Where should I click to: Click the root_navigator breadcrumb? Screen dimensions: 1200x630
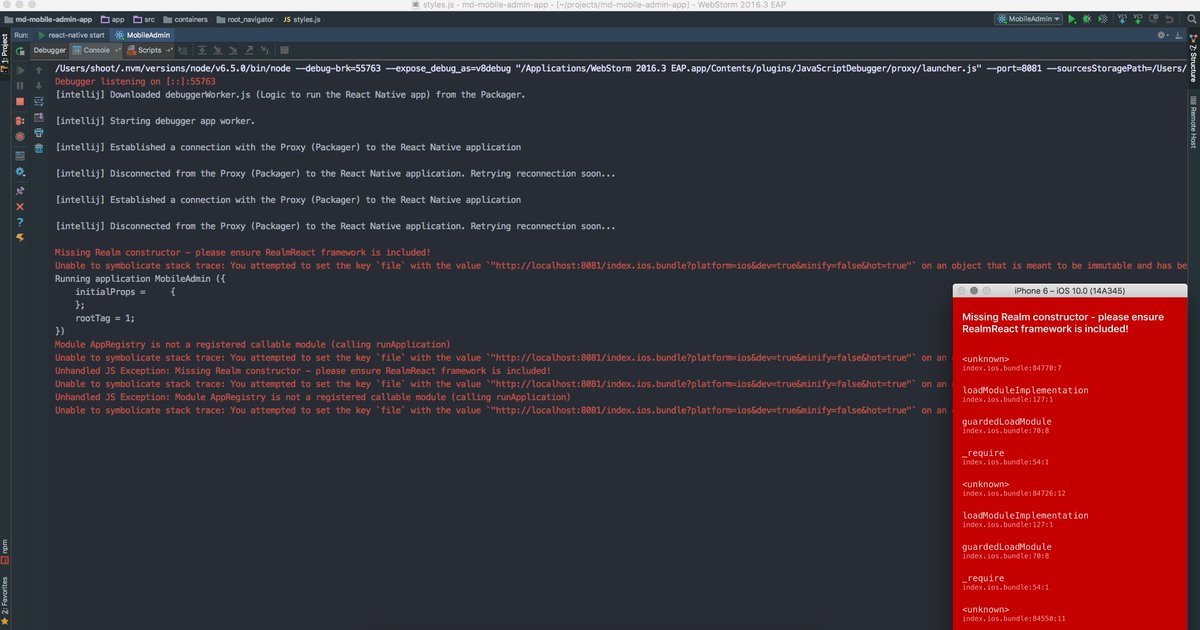[243, 19]
